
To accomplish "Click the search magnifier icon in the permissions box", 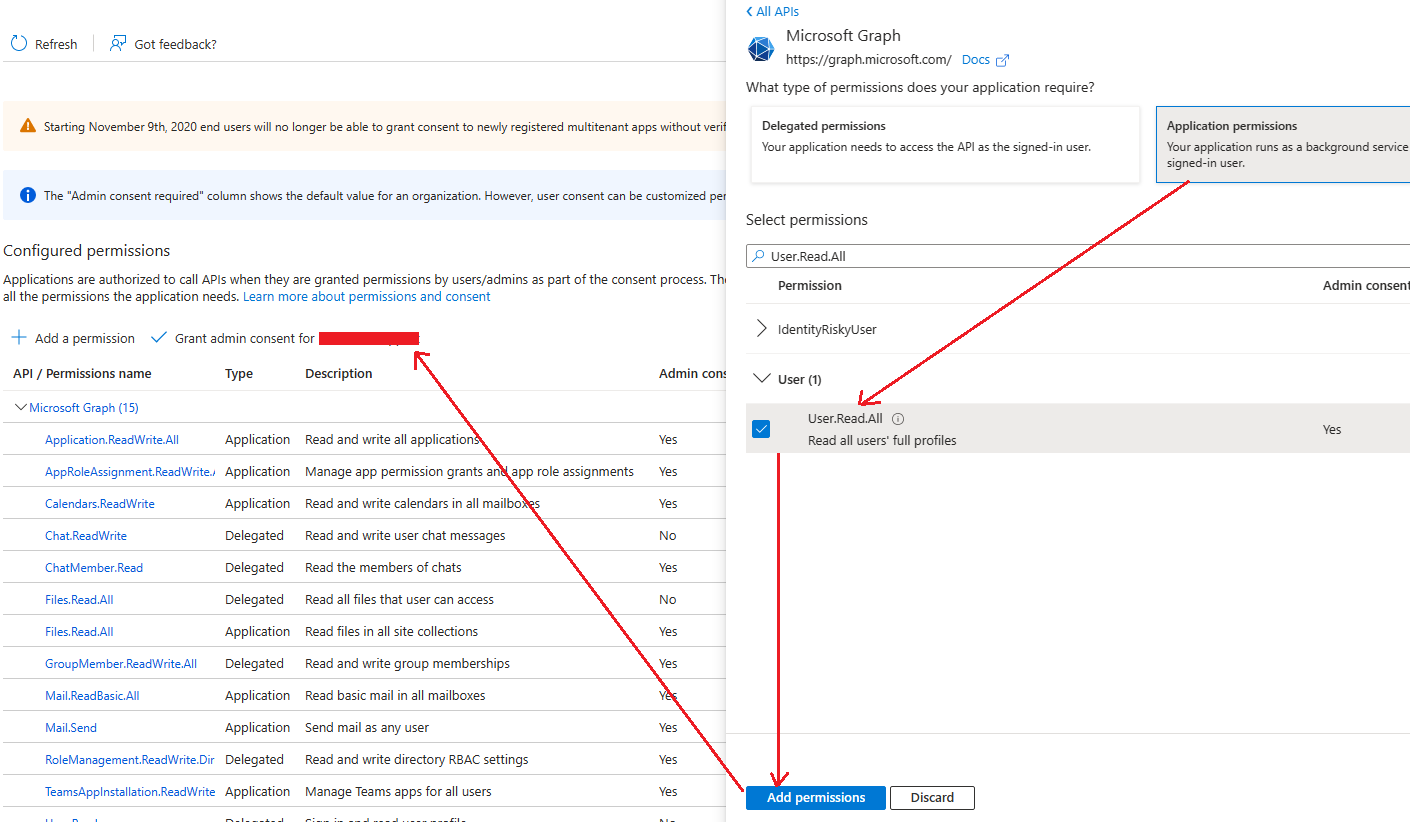I will click(759, 256).
